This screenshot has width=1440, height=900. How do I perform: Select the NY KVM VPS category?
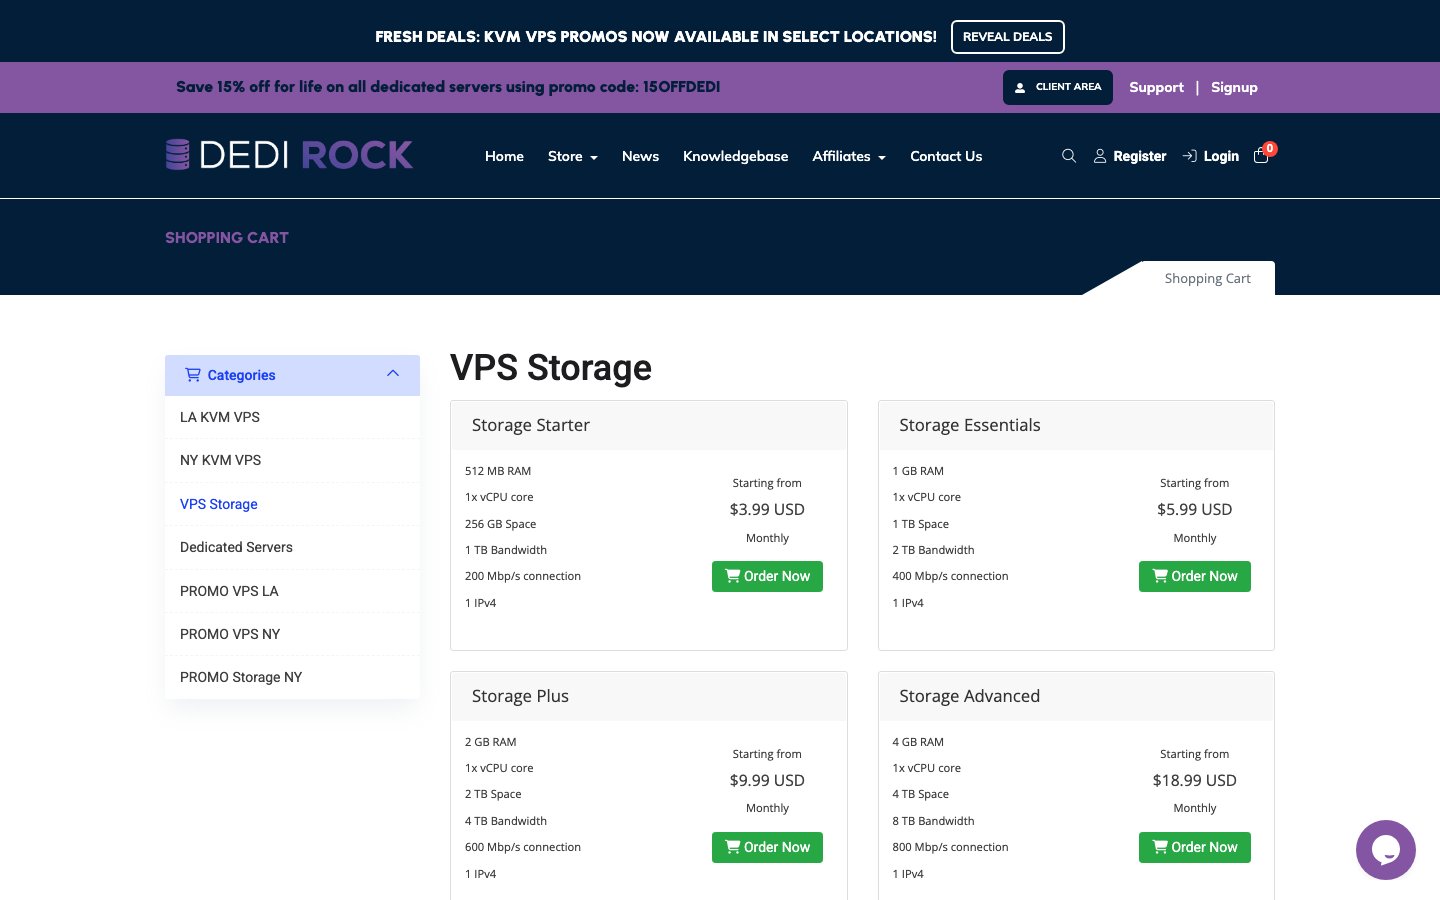(x=292, y=460)
